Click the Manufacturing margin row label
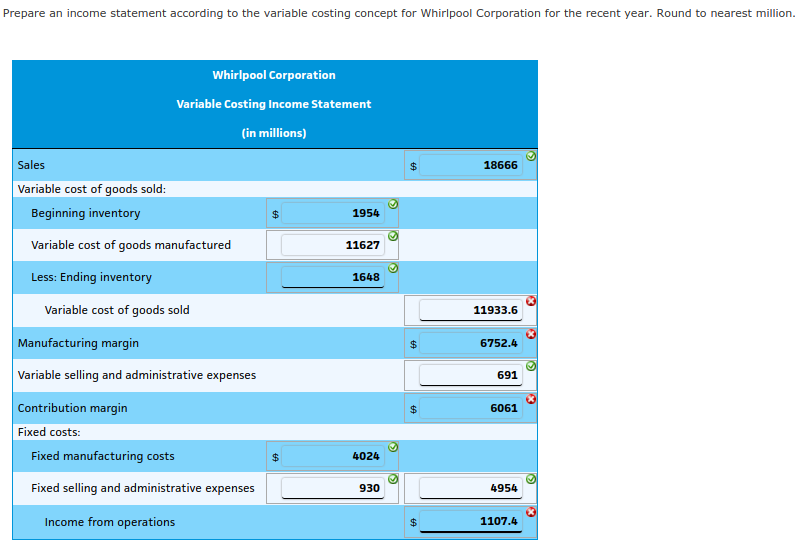Screen dimensions: 807x559 [x=78, y=343]
